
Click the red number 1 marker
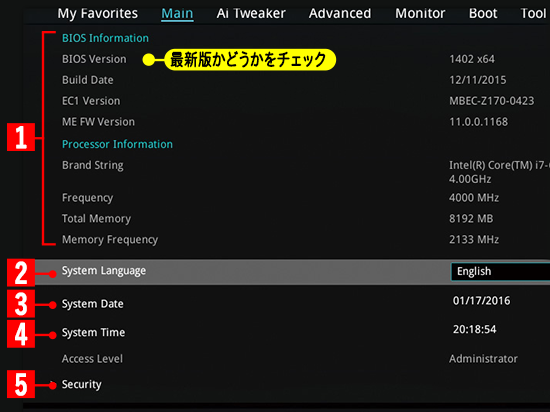click(x=21, y=137)
